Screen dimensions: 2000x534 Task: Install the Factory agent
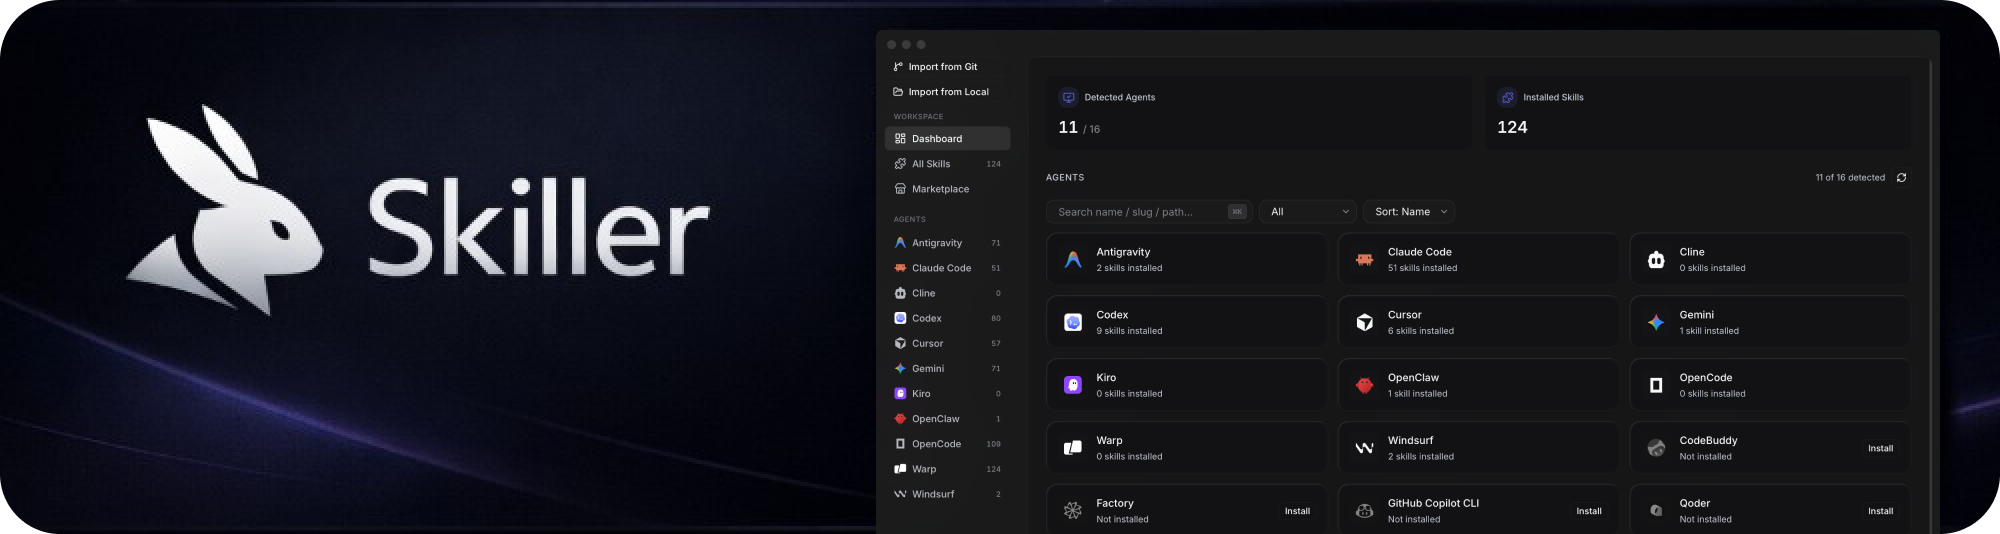point(1297,511)
